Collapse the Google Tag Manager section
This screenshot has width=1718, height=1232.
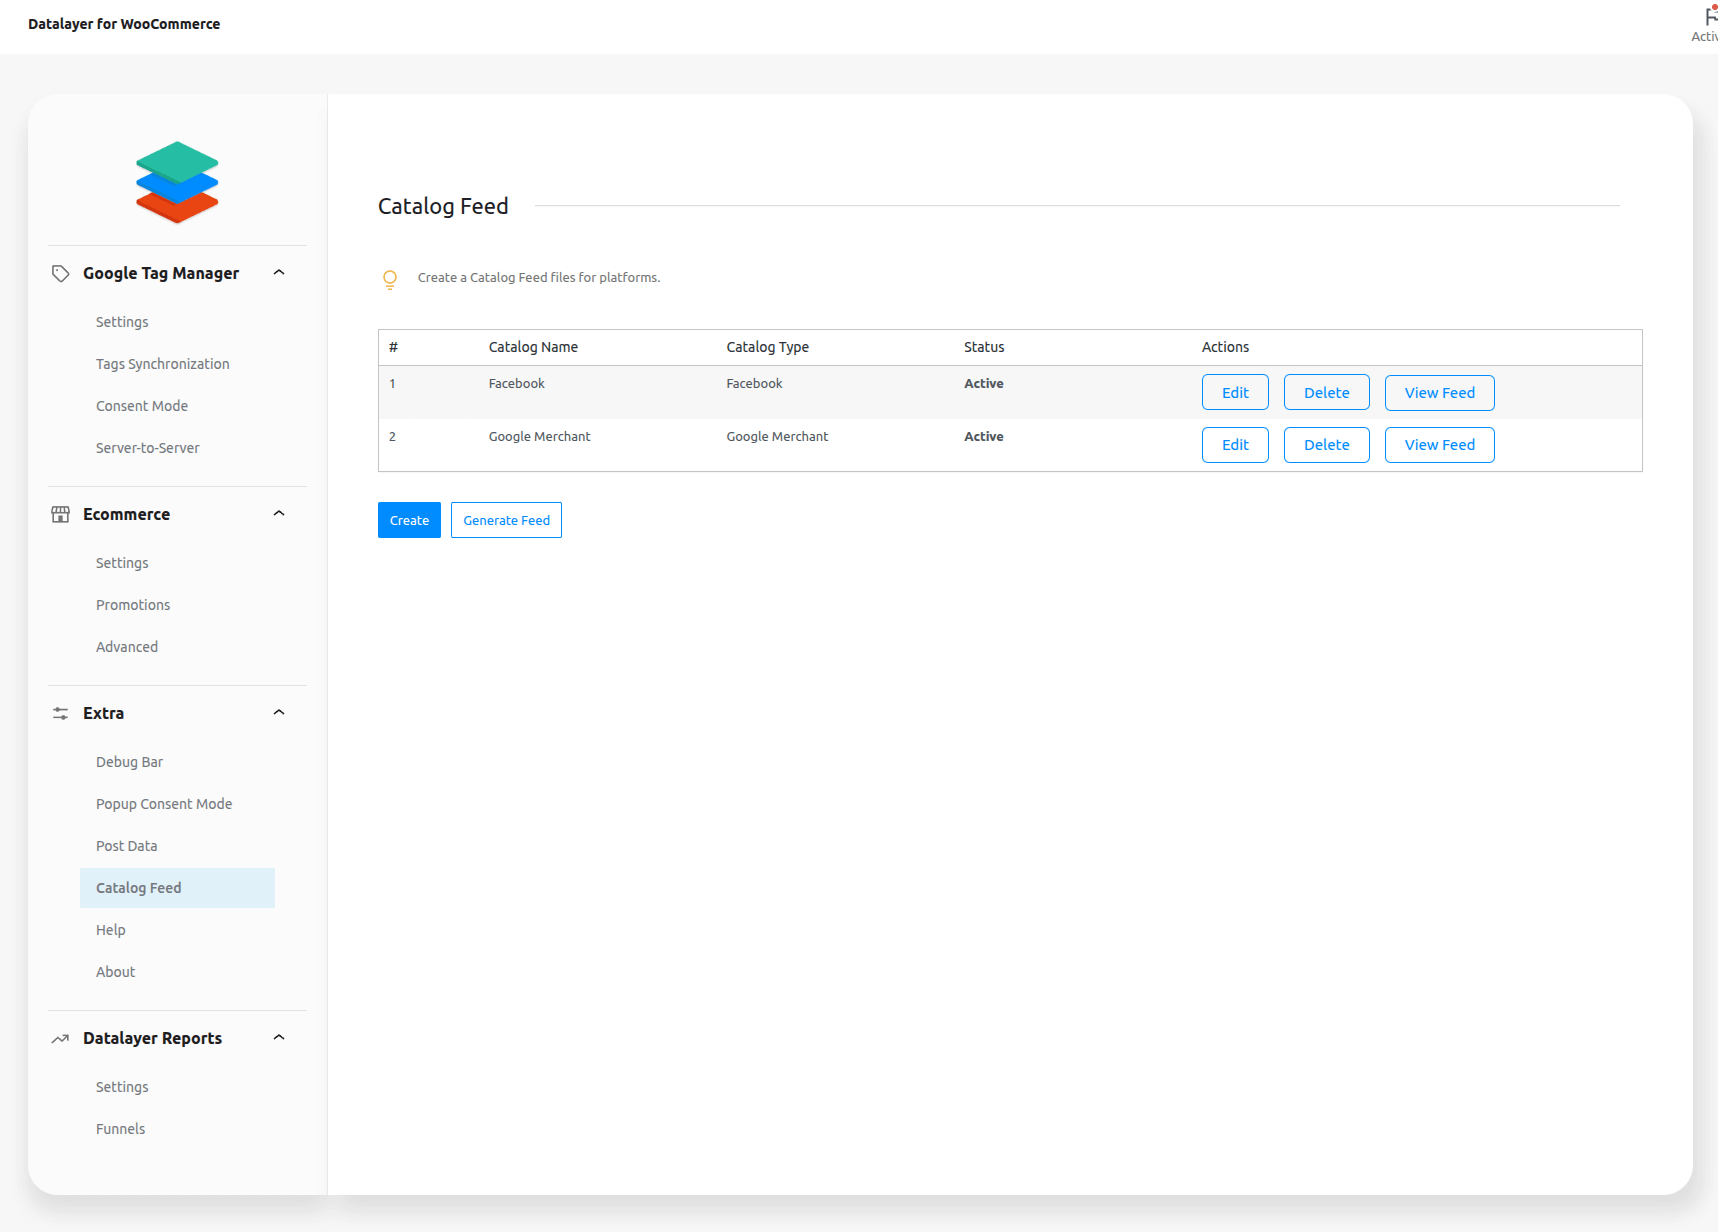(x=279, y=273)
